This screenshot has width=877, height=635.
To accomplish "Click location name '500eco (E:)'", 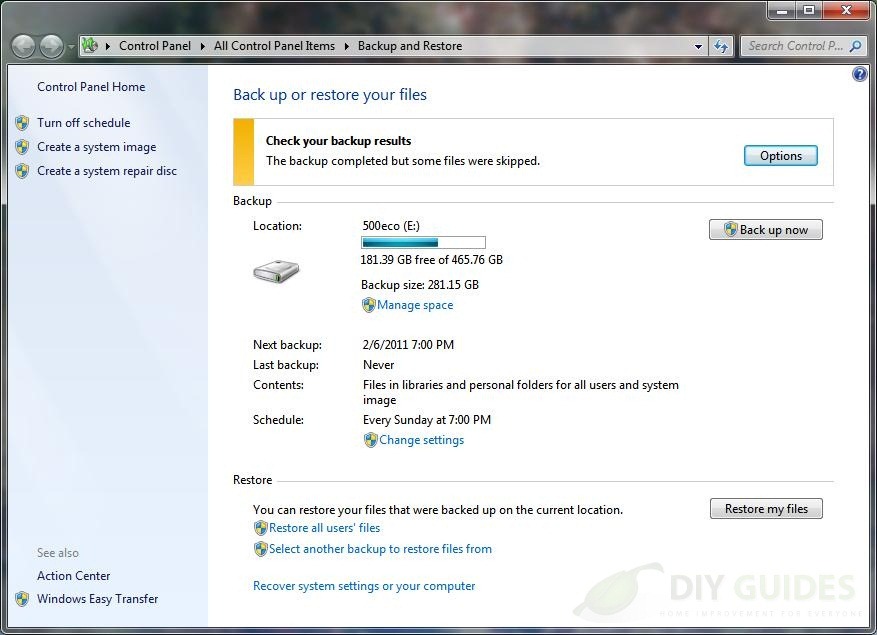I will point(391,225).
